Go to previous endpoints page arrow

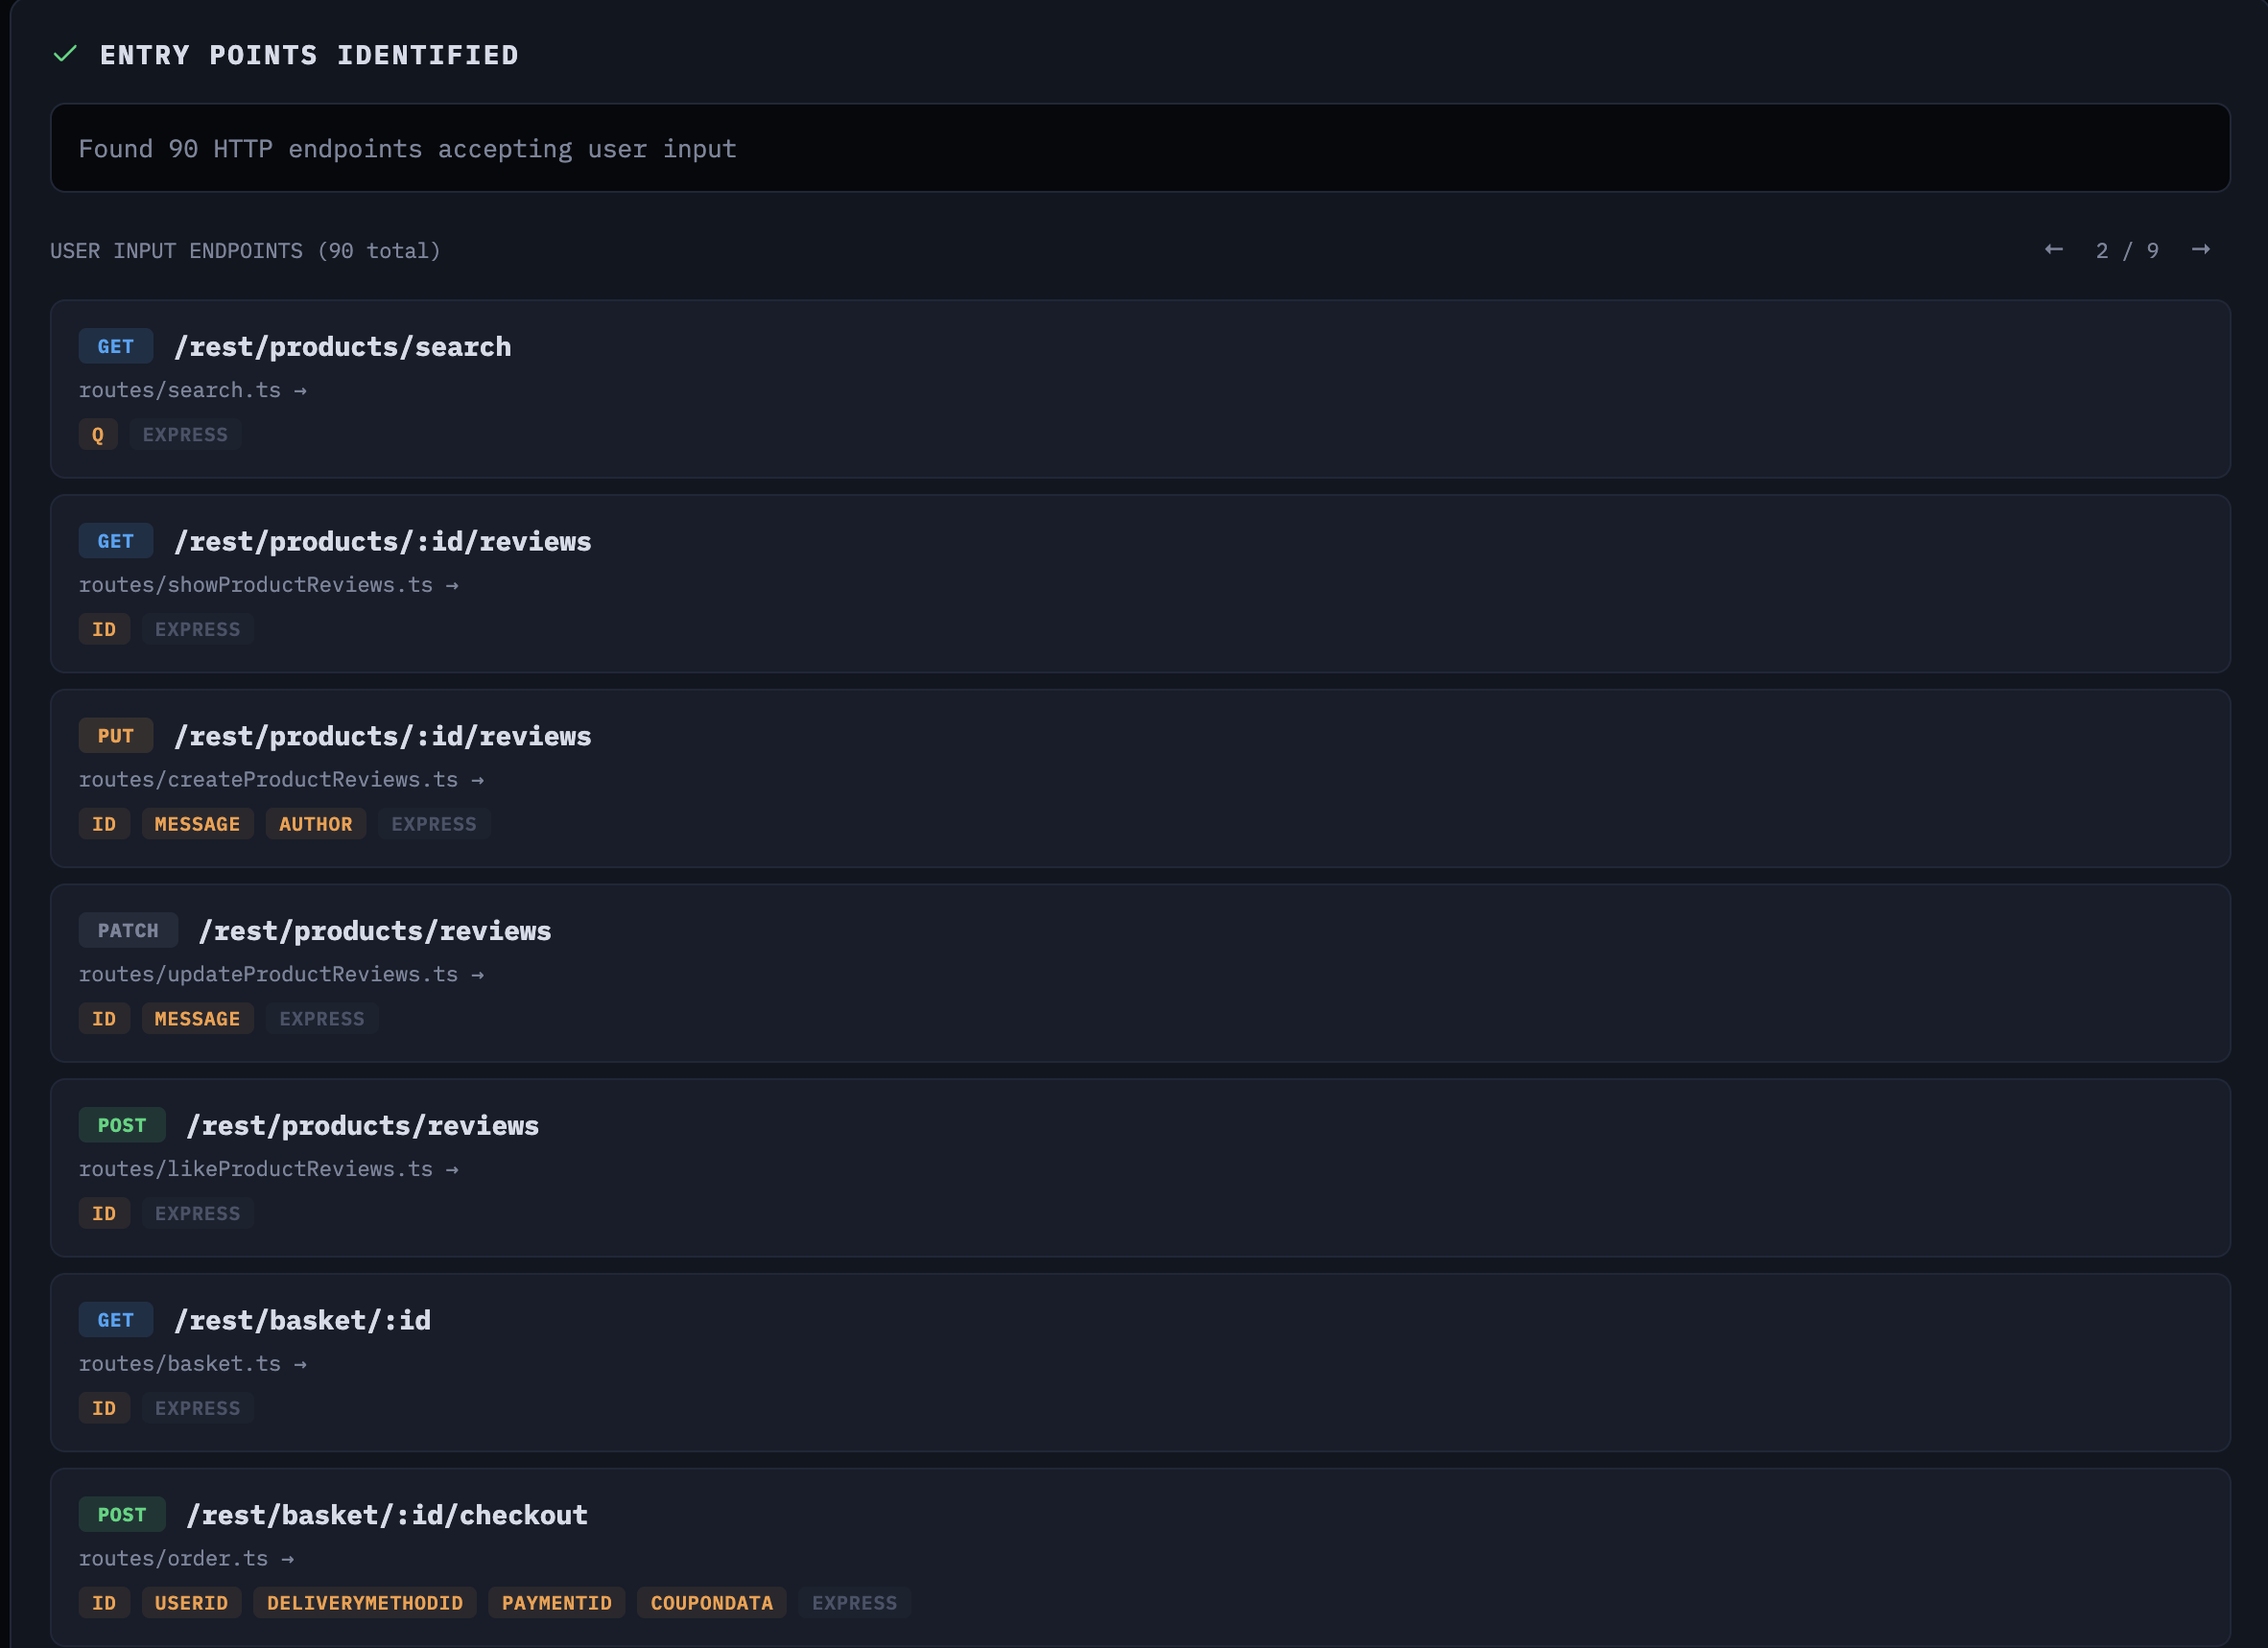[2054, 249]
